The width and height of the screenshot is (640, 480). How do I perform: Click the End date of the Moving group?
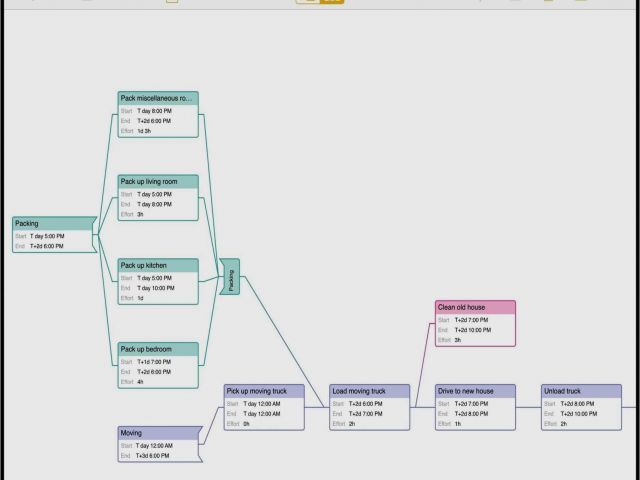pyautogui.click(x=152, y=456)
